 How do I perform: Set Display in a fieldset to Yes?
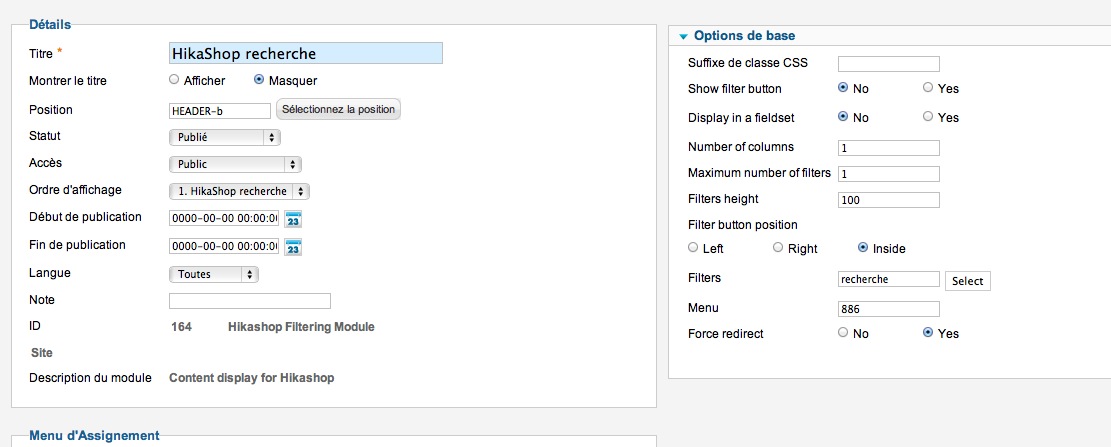[928, 117]
